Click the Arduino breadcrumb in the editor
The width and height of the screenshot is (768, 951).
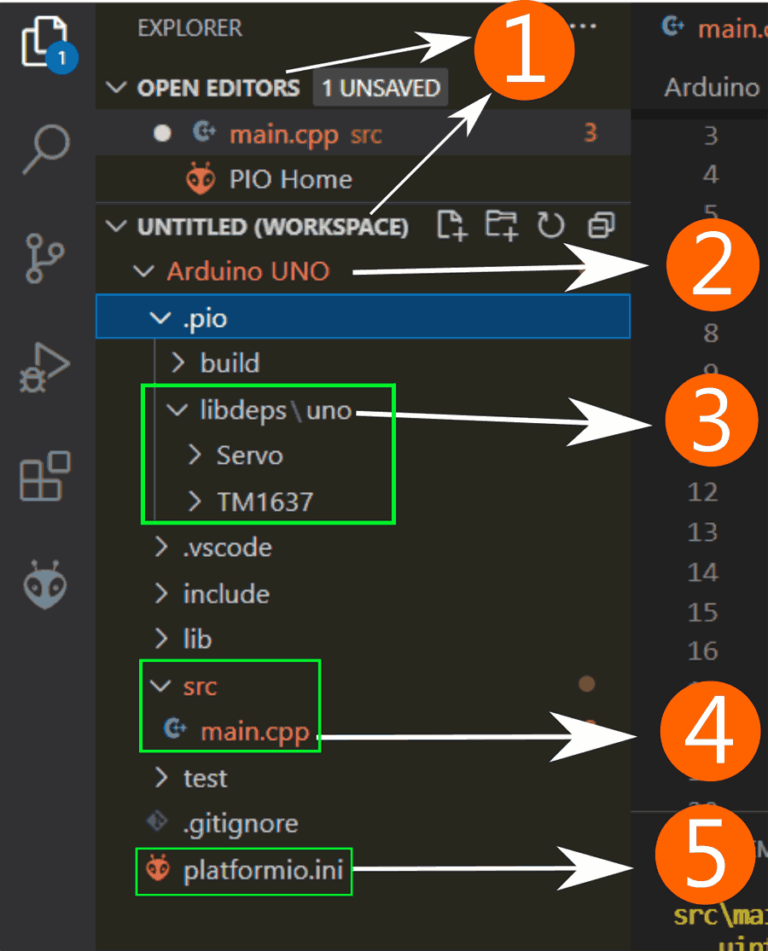712,87
